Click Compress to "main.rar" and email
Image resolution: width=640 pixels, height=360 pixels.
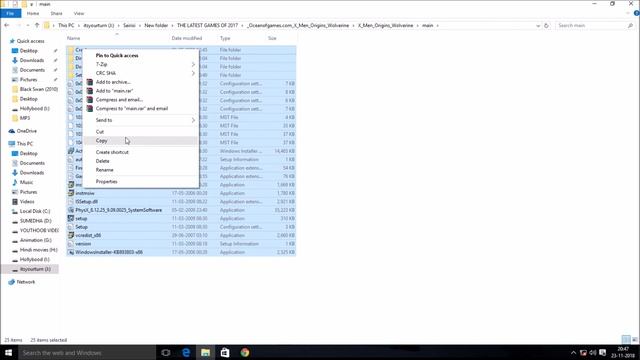[141, 109]
